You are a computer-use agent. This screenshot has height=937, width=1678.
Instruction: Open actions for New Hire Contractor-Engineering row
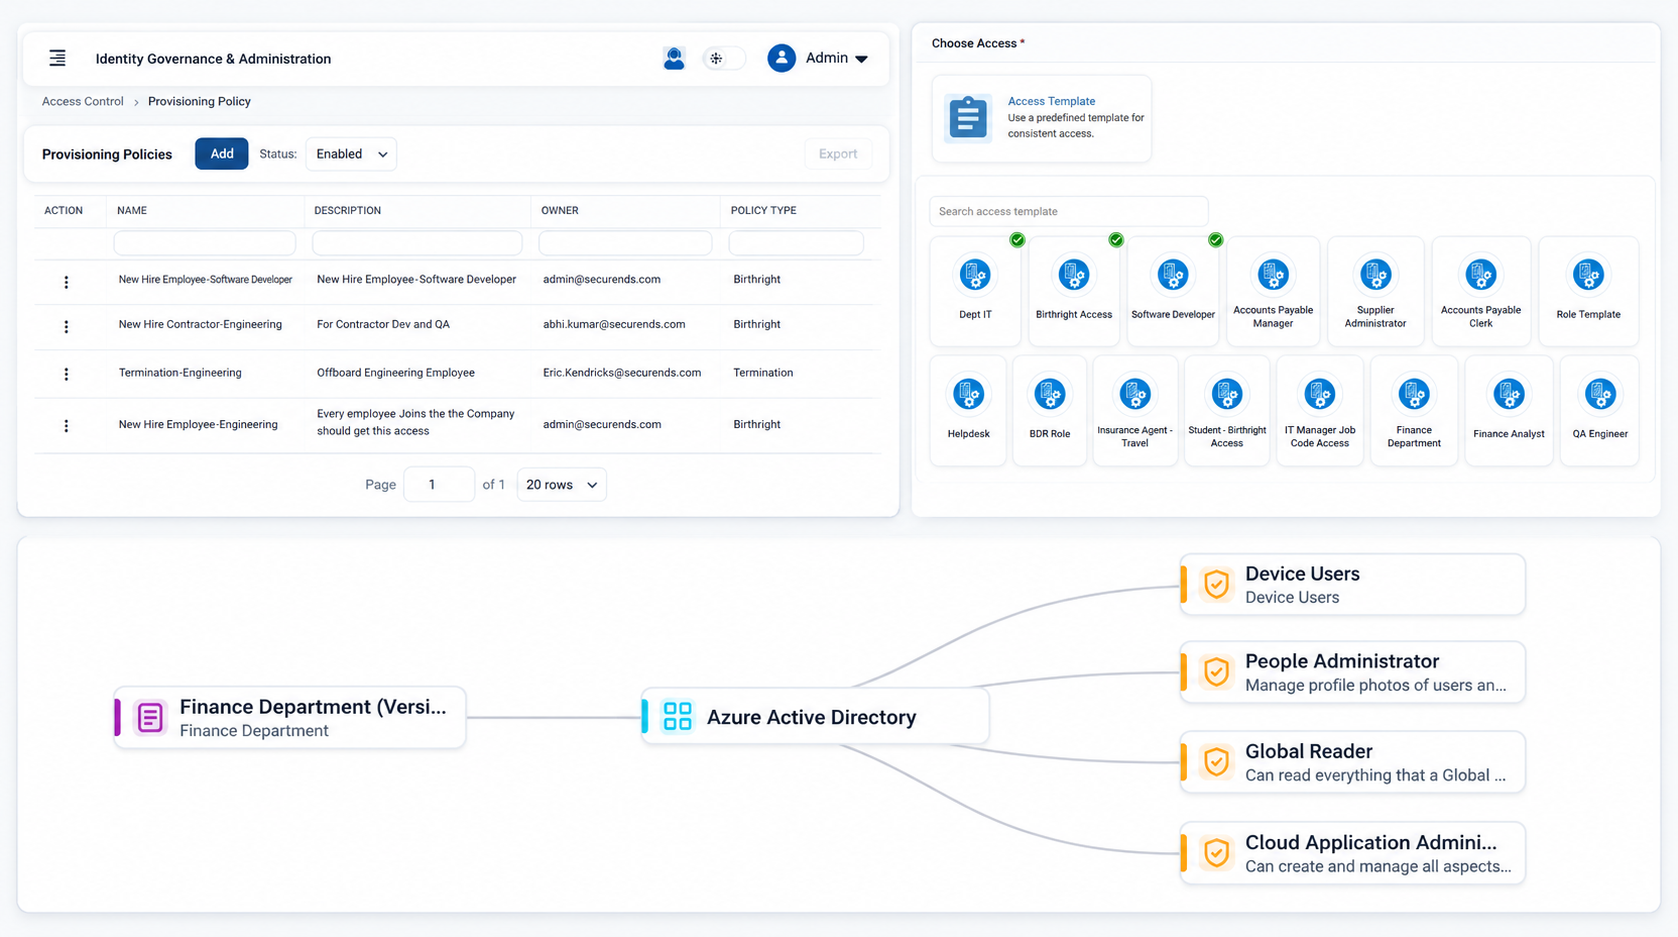66,327
